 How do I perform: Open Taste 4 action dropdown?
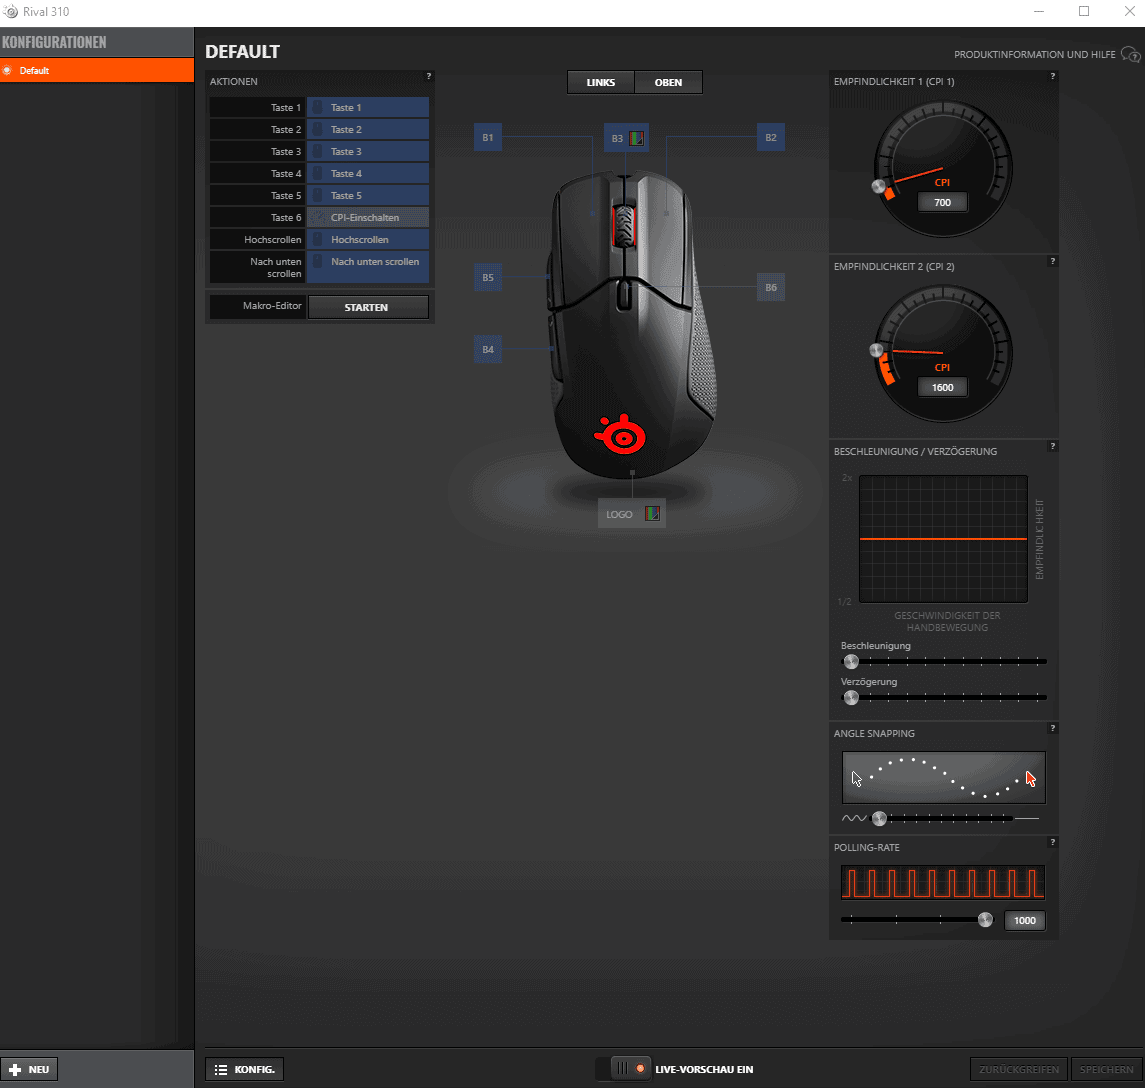[367, 173]
